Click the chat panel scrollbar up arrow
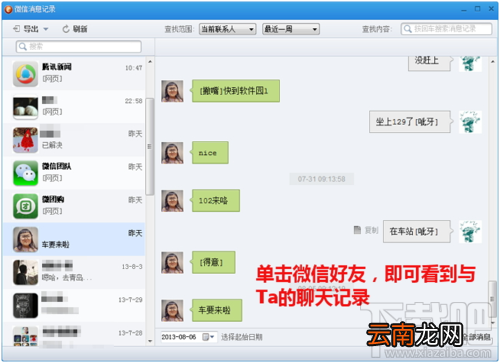 492,62
